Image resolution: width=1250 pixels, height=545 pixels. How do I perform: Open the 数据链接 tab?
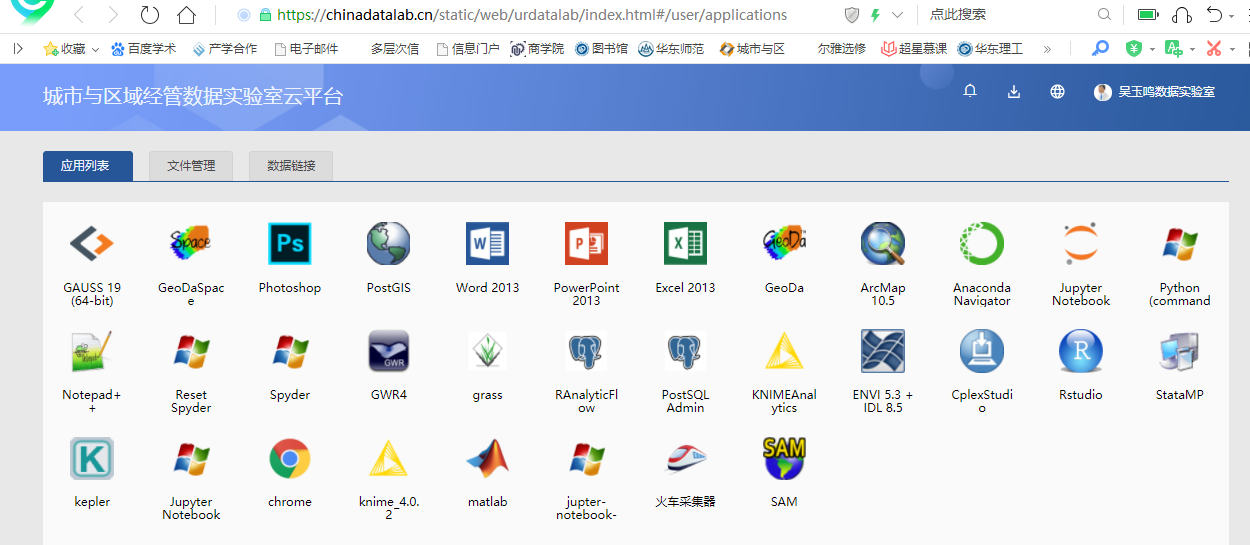click(291, 166)
